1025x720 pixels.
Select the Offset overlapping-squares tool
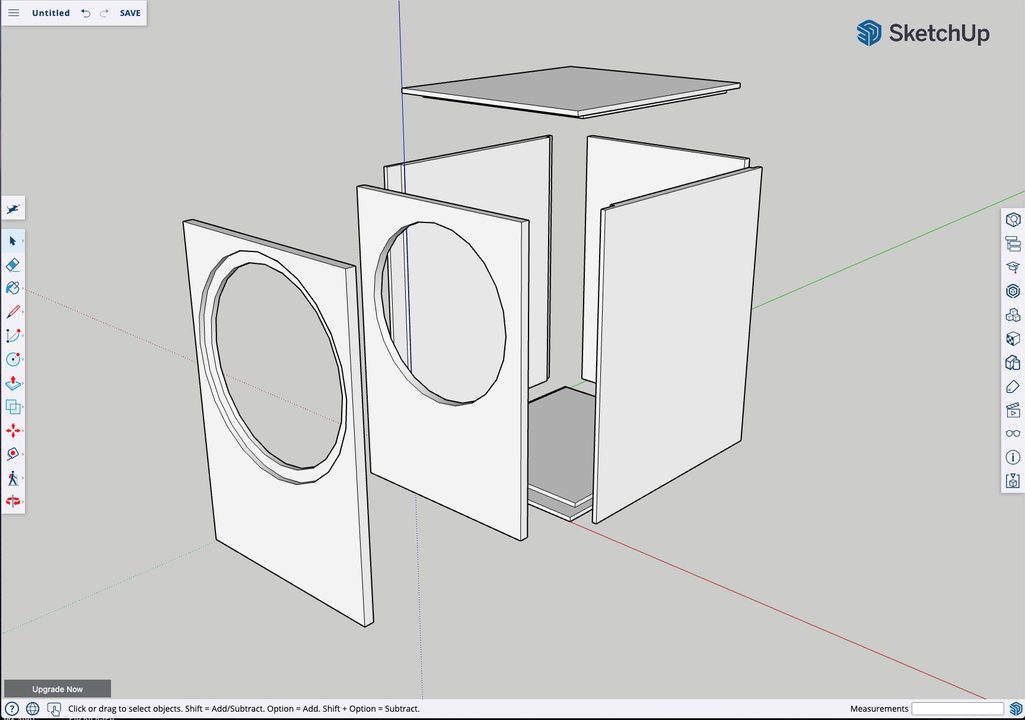point(13,407)
